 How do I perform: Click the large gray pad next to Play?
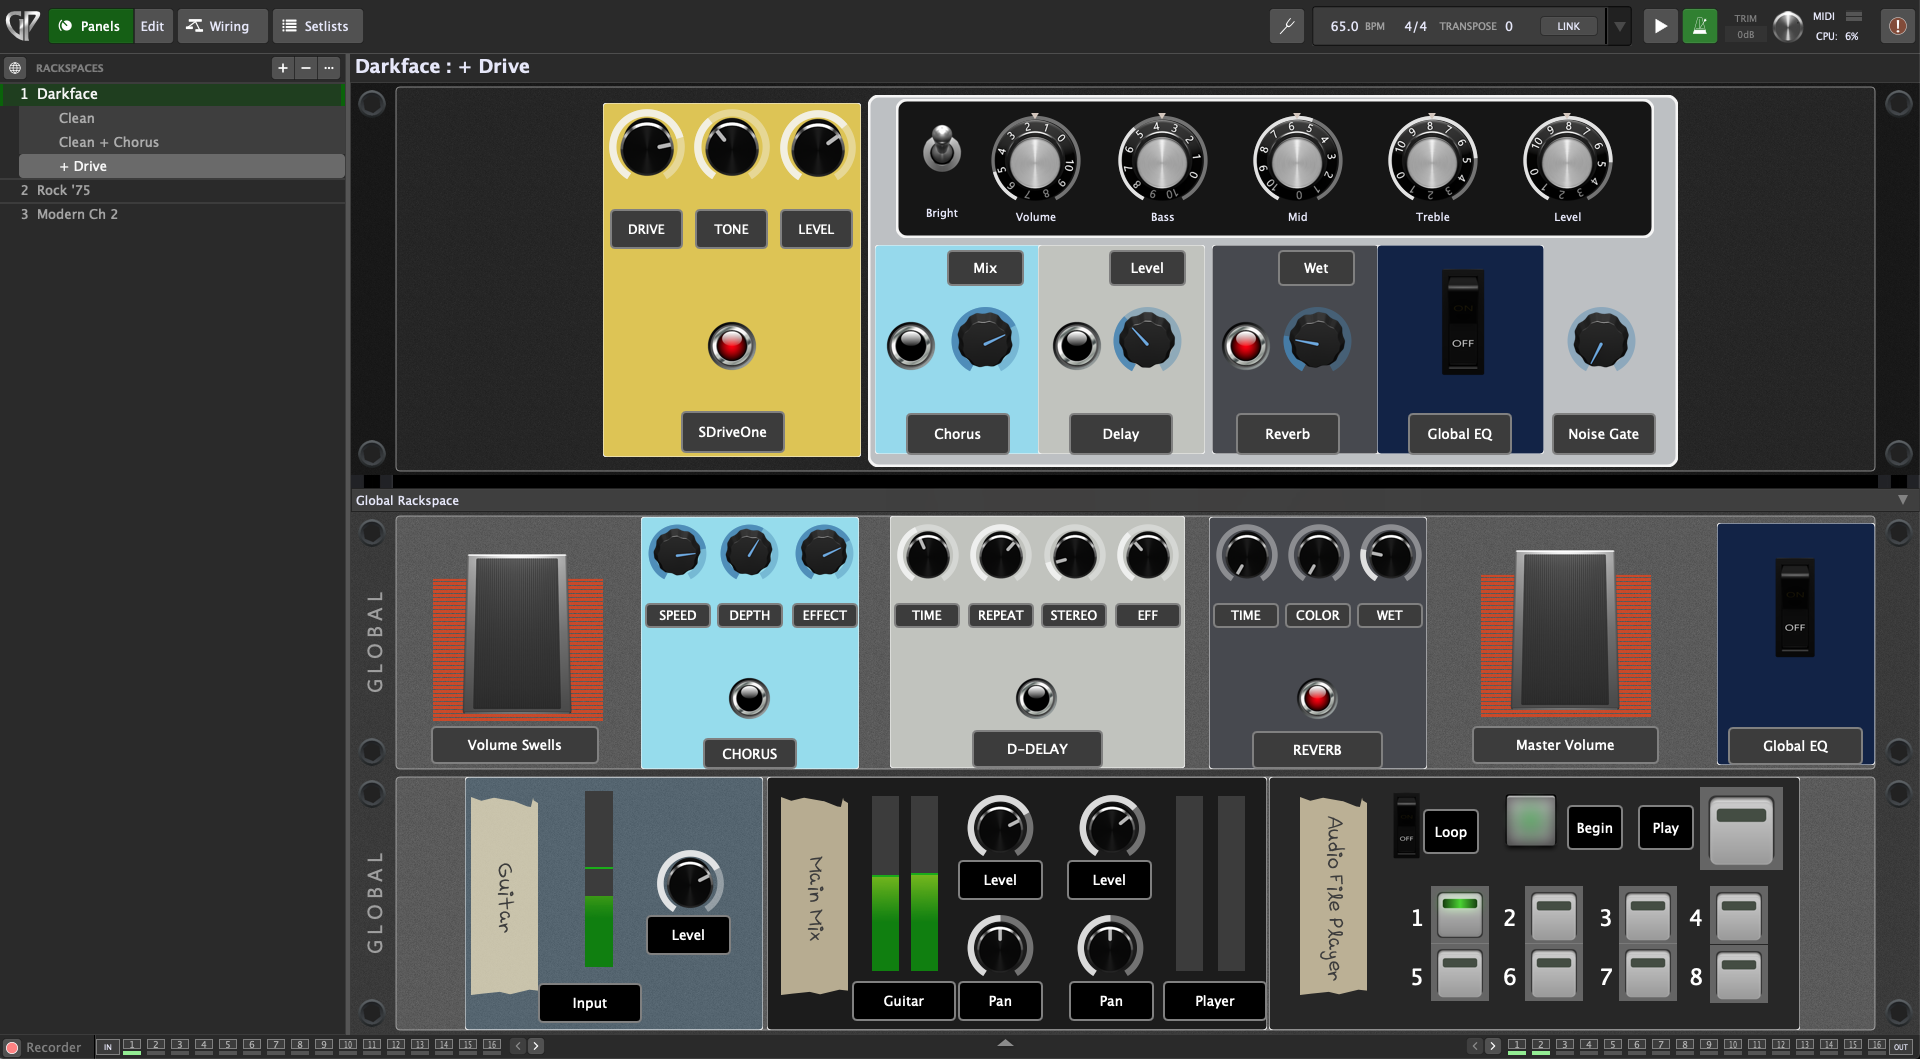1741,831
